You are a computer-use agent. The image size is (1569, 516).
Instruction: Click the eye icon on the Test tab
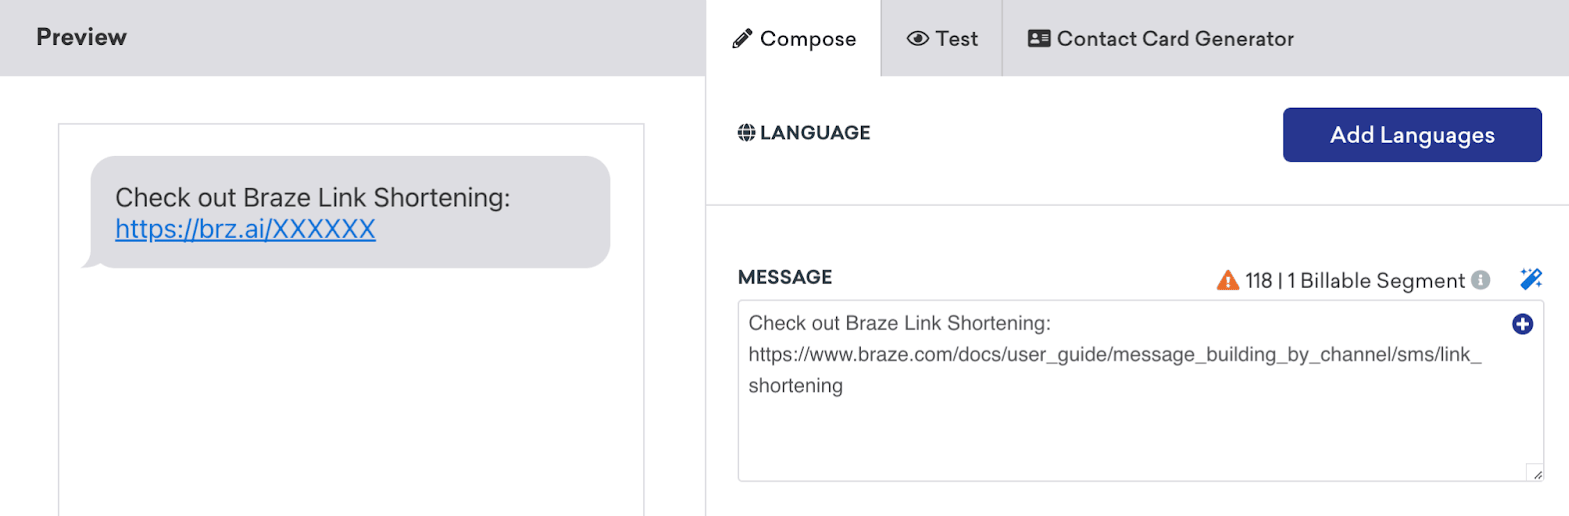[917, 39]
